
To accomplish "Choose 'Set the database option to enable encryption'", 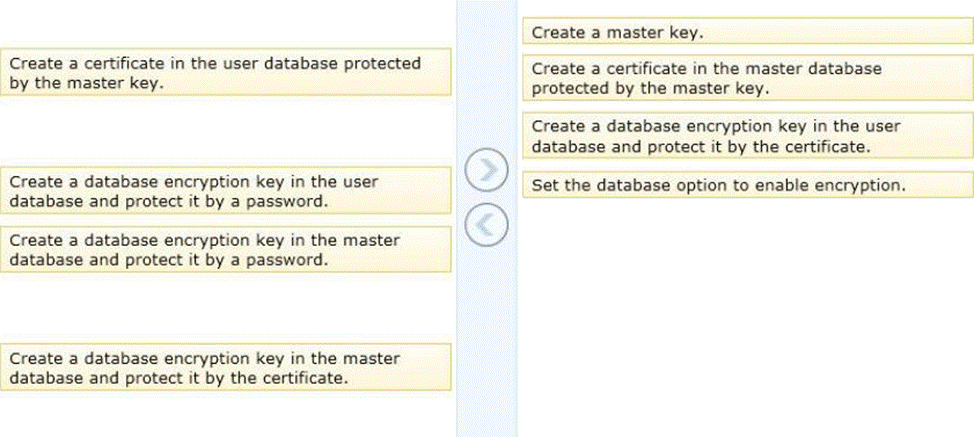I will [746, 185].
